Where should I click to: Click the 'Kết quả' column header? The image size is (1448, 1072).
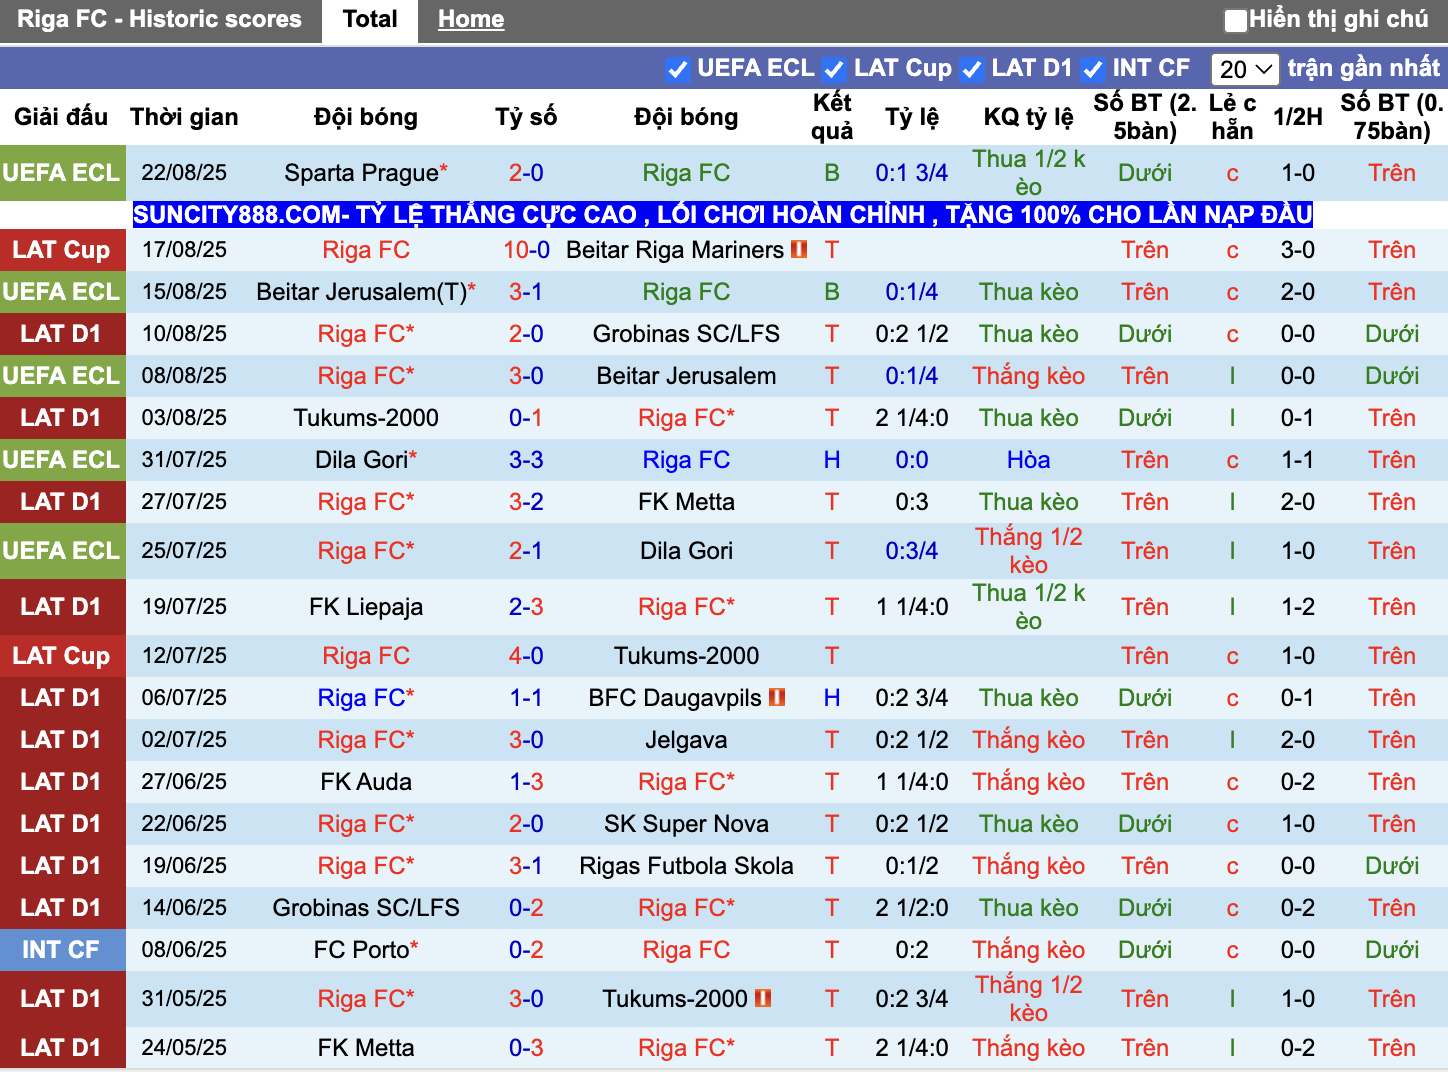pyautogui.click(x=832, y=117)
